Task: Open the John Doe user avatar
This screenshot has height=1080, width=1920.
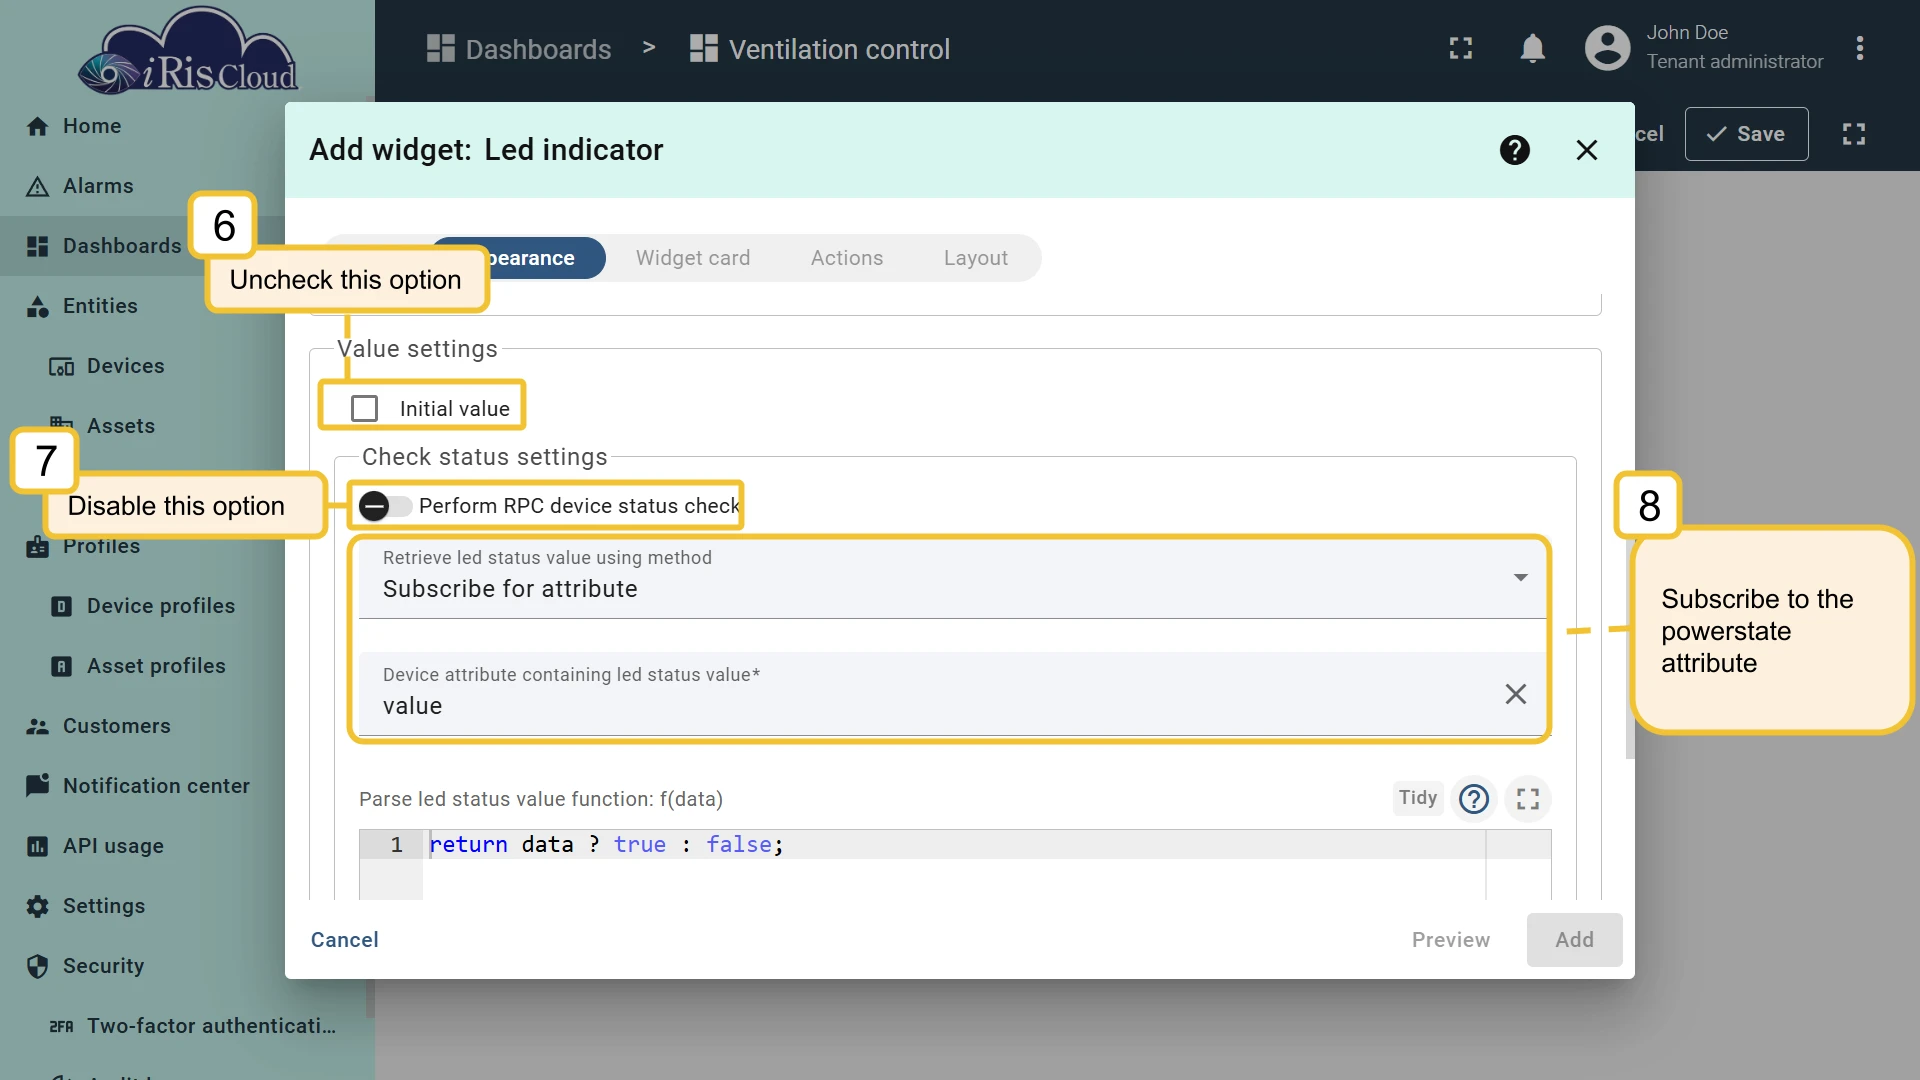Action: point(1608,48)
